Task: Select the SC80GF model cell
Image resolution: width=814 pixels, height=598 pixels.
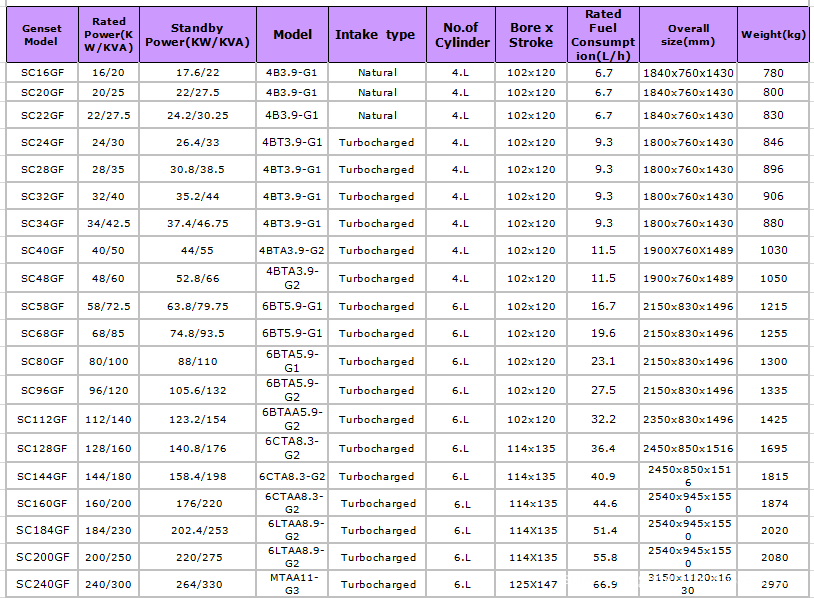Action: click(42, 361)
